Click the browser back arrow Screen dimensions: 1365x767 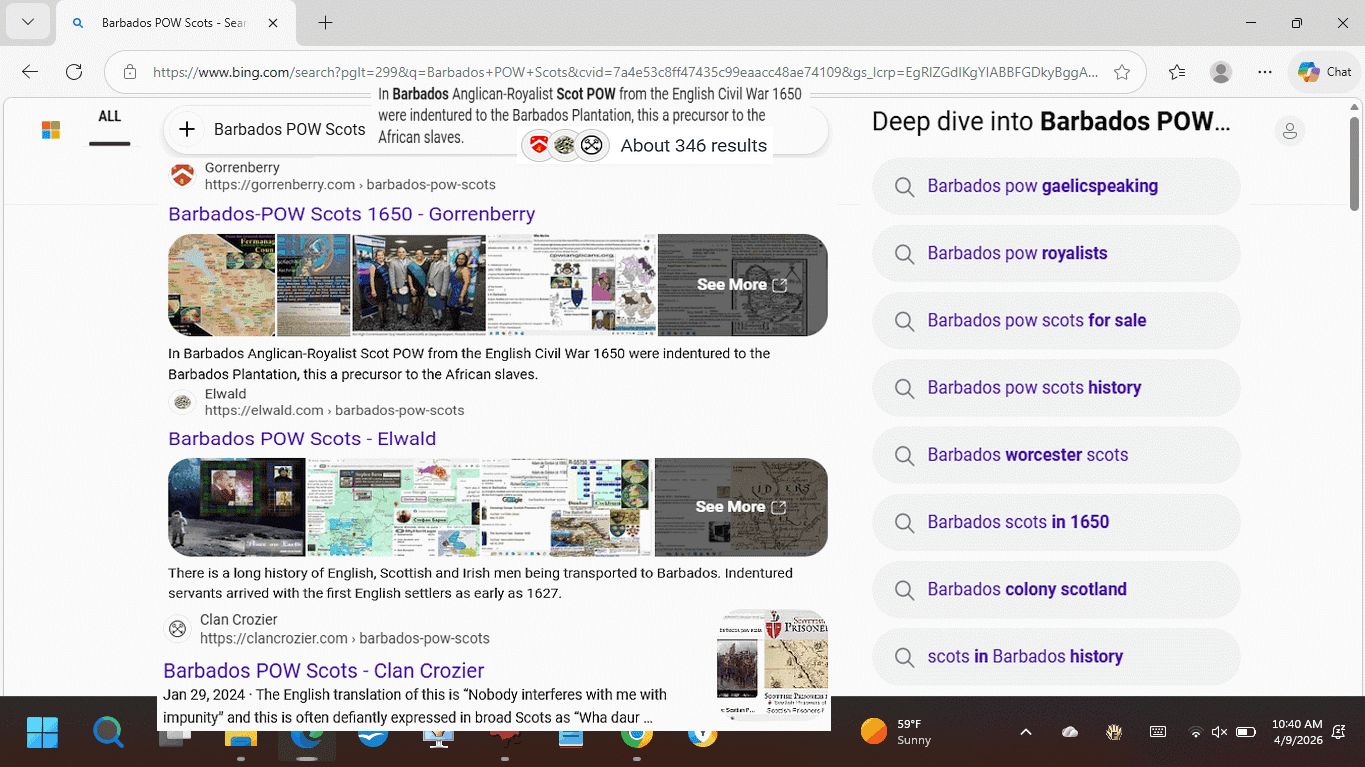30,72
